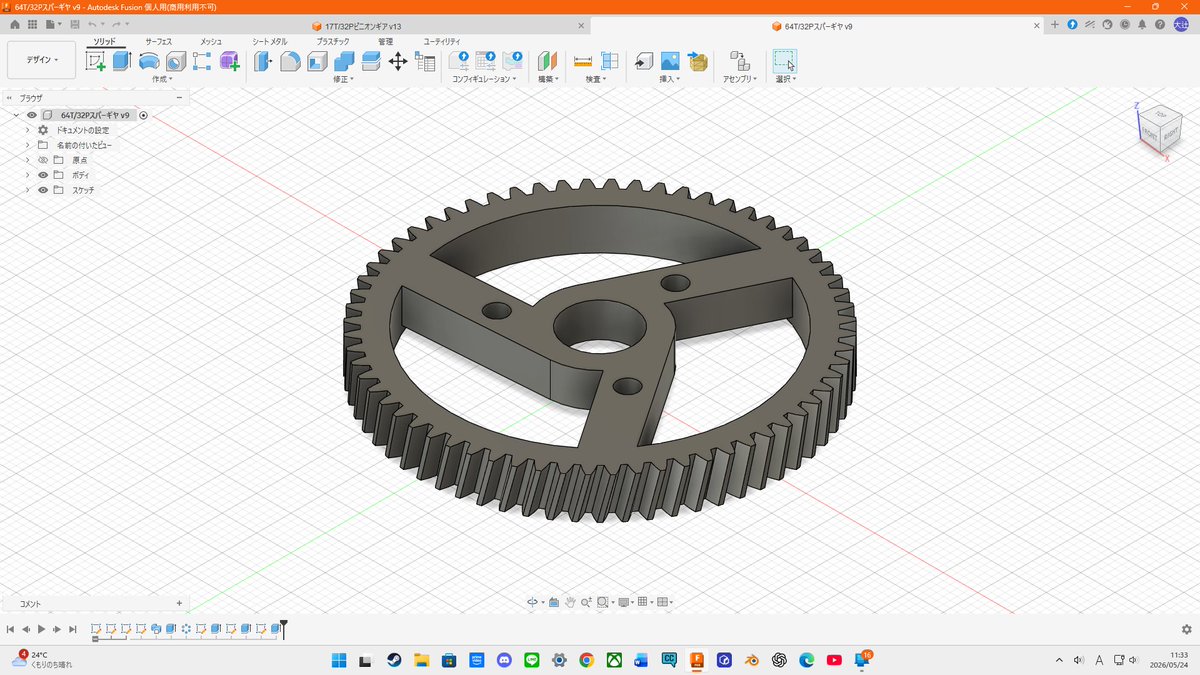Click the third Configuration icon
The height and width of the screenshot is (675, 1200).
click(512, 61)
